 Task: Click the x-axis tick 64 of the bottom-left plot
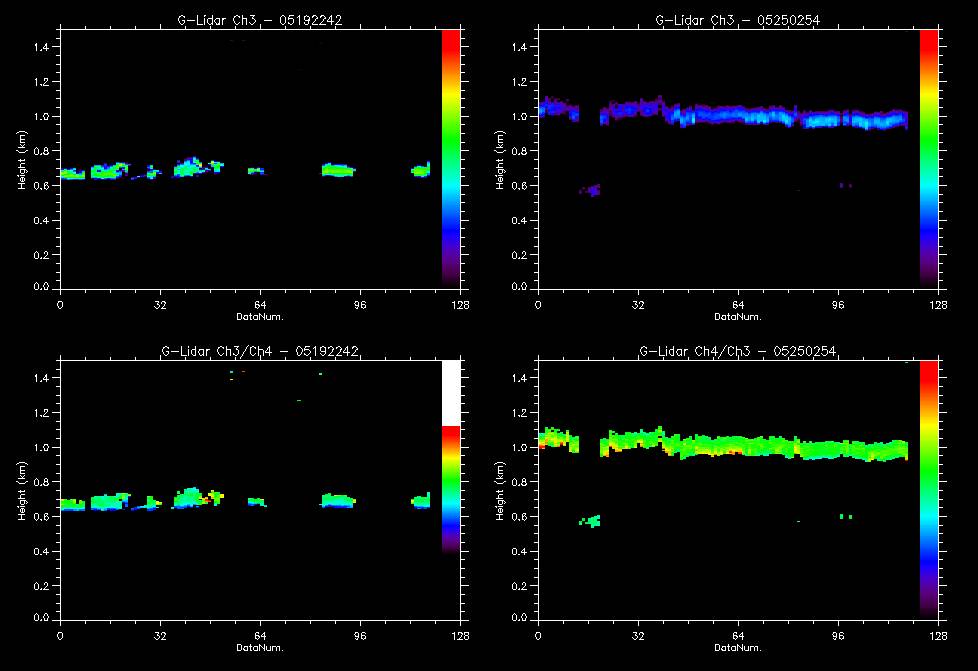pos(259,635)
